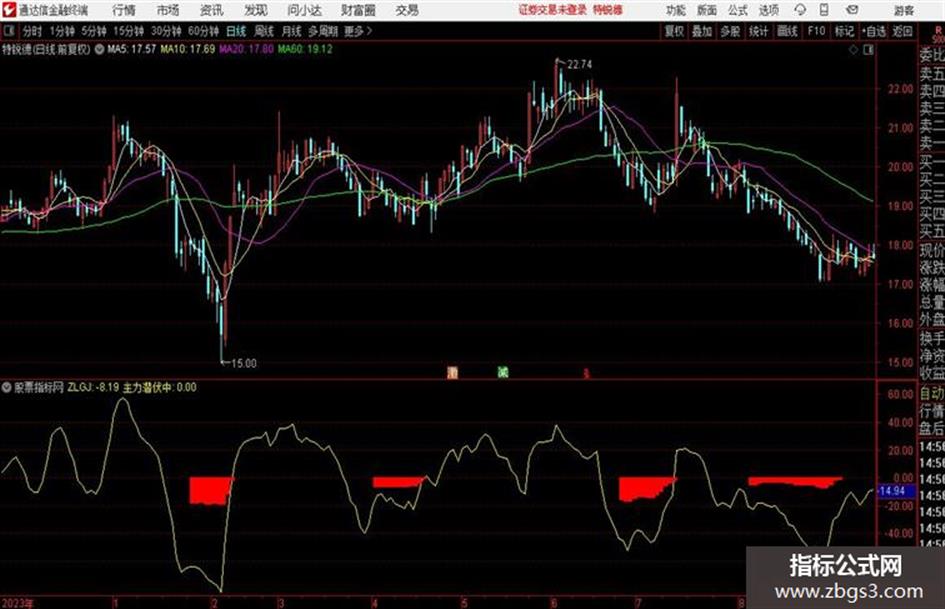Expand the 更多 periods dropdown
The image size is (945, 609).
(x=358, y=31)
